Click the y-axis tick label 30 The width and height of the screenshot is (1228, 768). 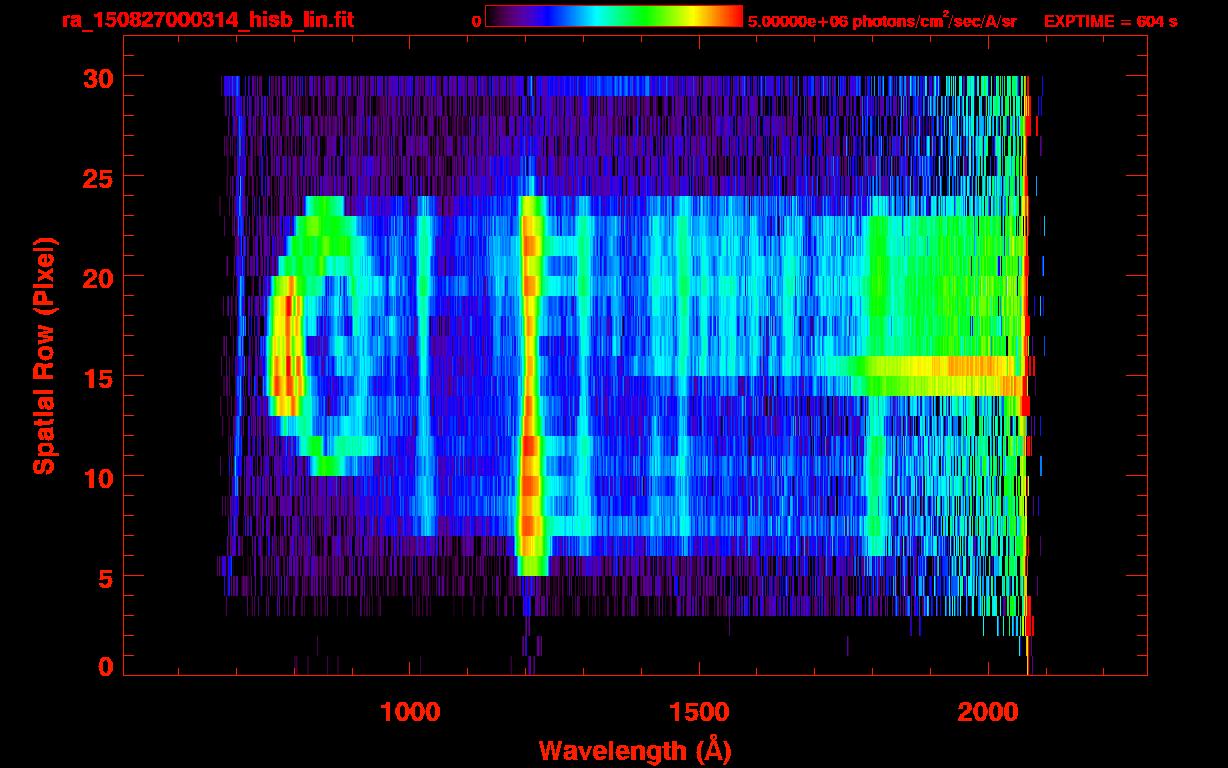coord(98,77)
